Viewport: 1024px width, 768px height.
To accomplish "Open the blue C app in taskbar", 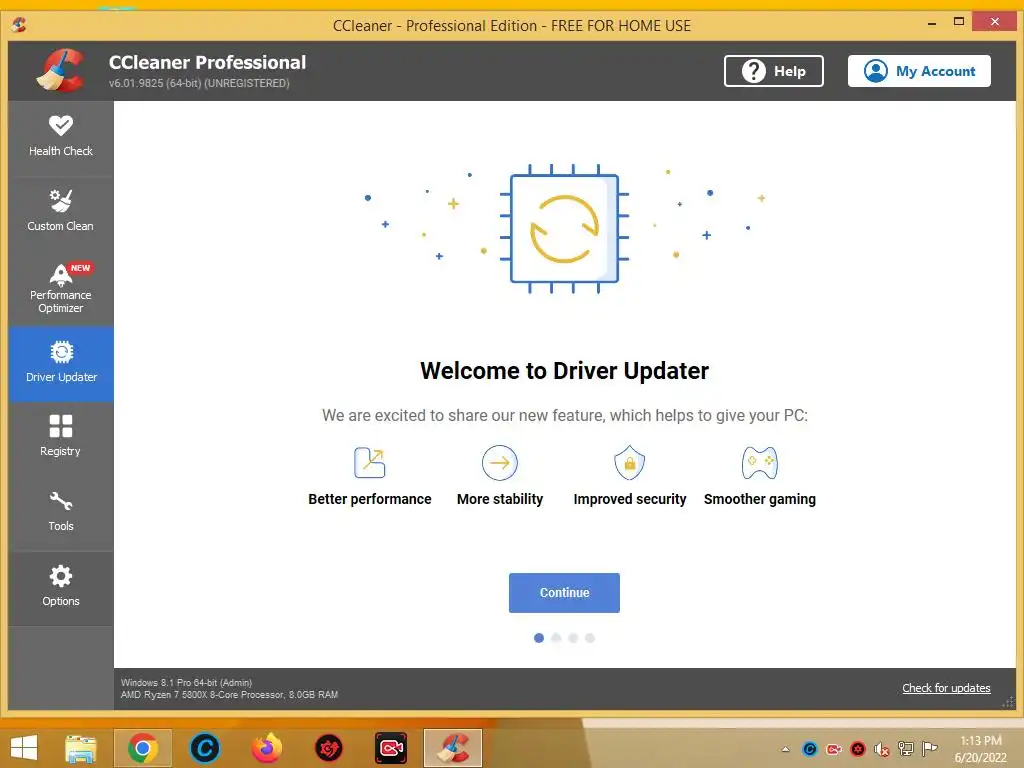I will (204, 748).
